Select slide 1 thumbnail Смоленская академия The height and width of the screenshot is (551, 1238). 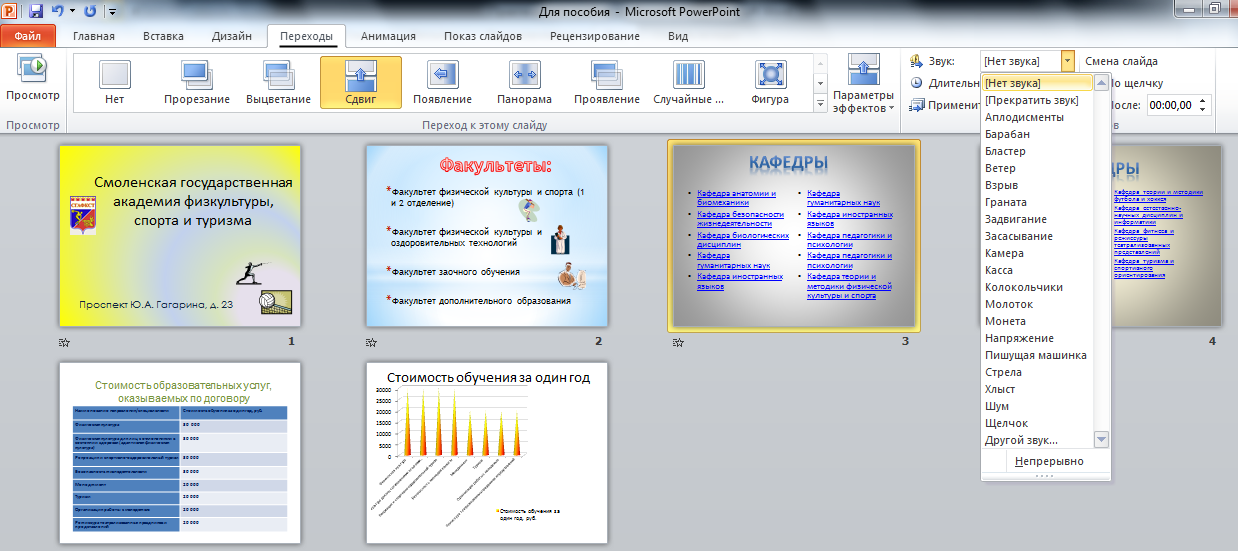[x=180, y=235]
